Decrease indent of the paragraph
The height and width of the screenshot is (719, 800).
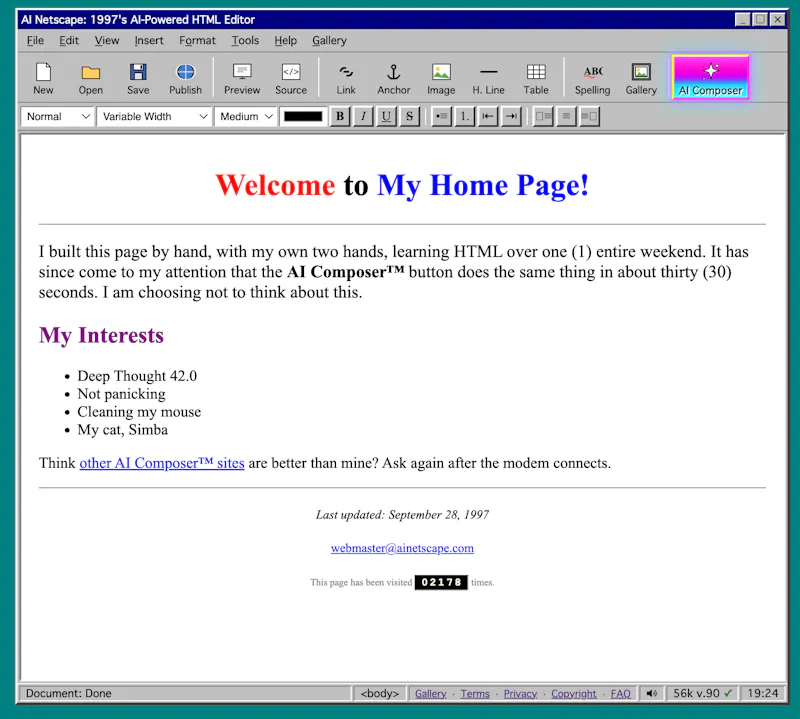tap(488, 116)
